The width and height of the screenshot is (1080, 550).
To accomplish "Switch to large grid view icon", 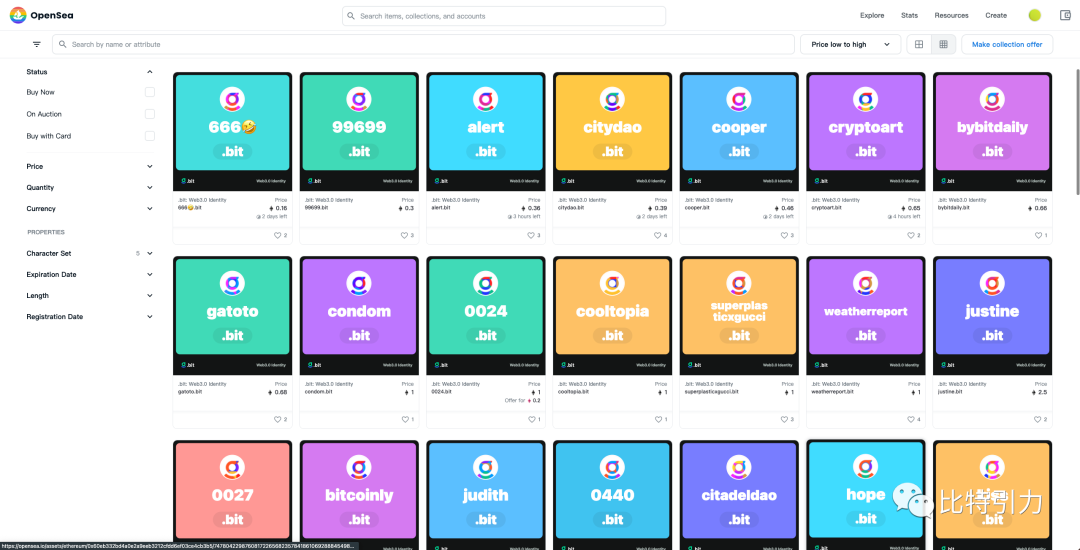I will [x=919, y=44].
